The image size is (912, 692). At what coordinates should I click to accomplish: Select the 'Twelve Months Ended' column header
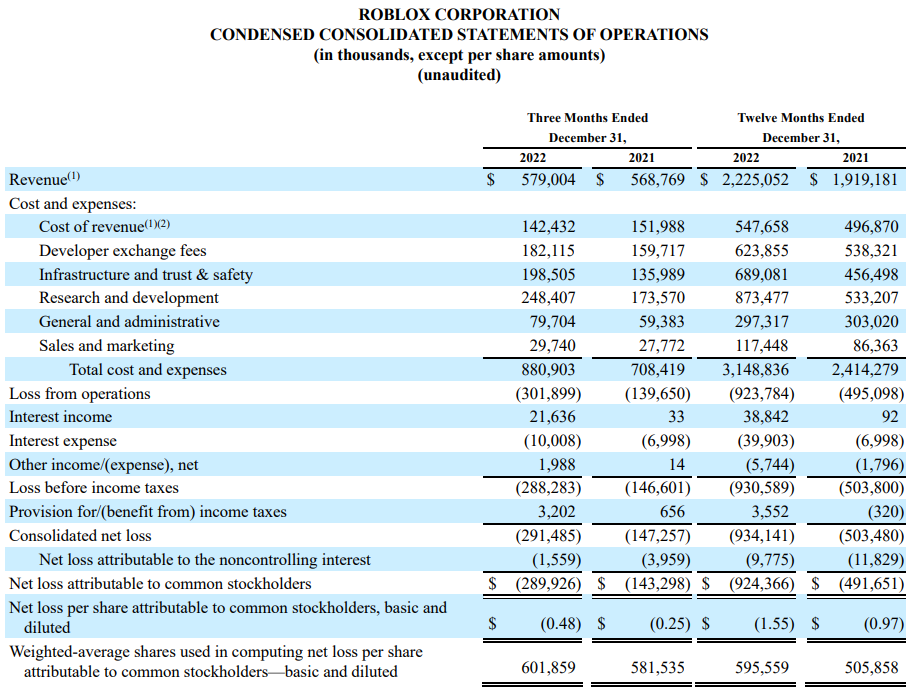[x=801, y=117]
